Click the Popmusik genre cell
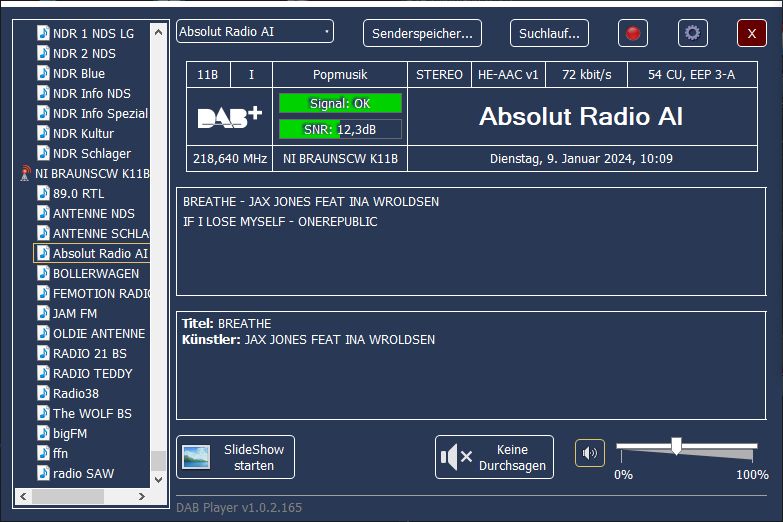This screenshot has width=783, height=522. coord(340,75)
